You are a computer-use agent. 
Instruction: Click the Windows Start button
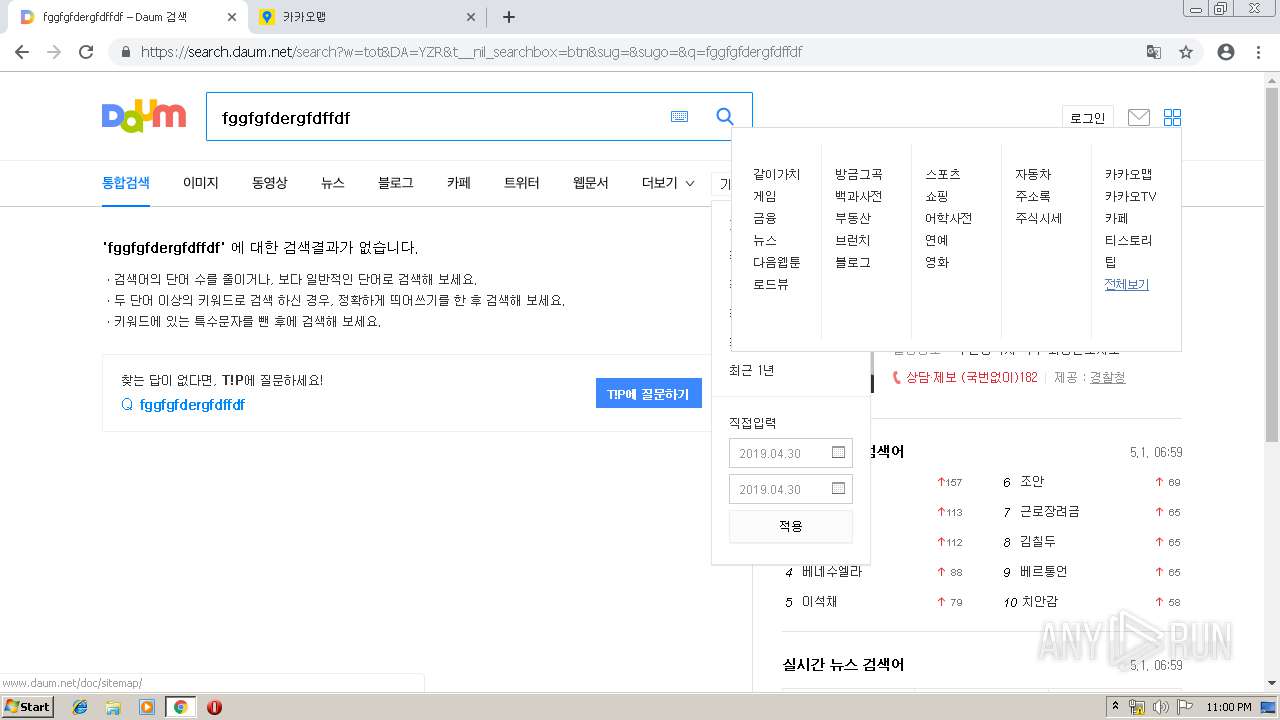click(27, 707)
